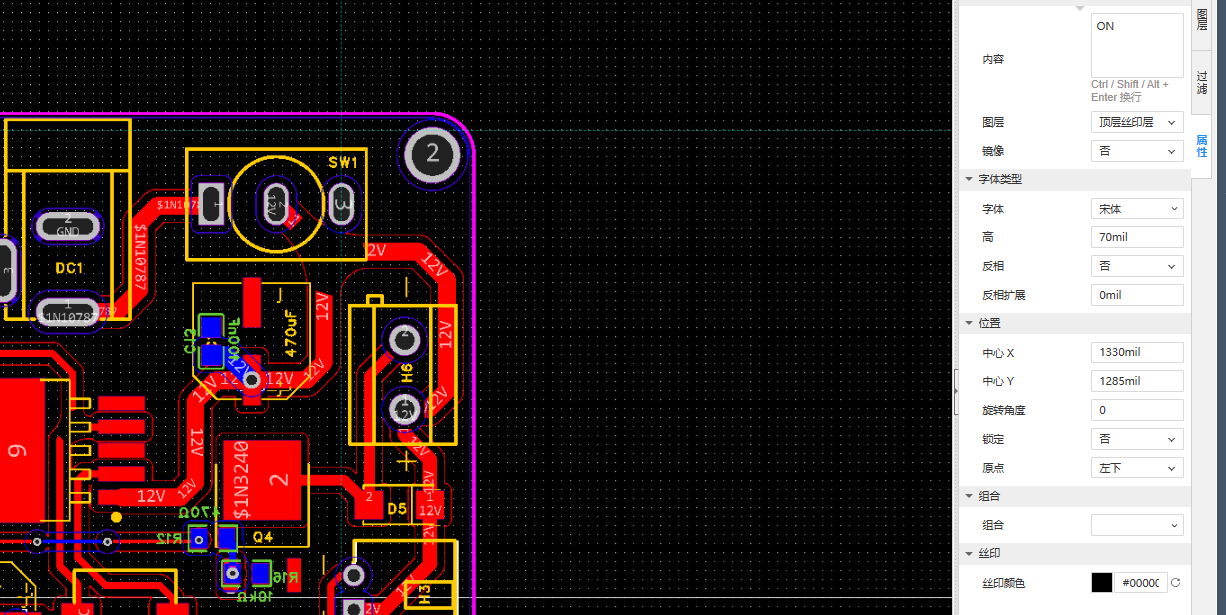Open the 图层 layer dropdown showing 顶层丝印层

point(1137,122)
